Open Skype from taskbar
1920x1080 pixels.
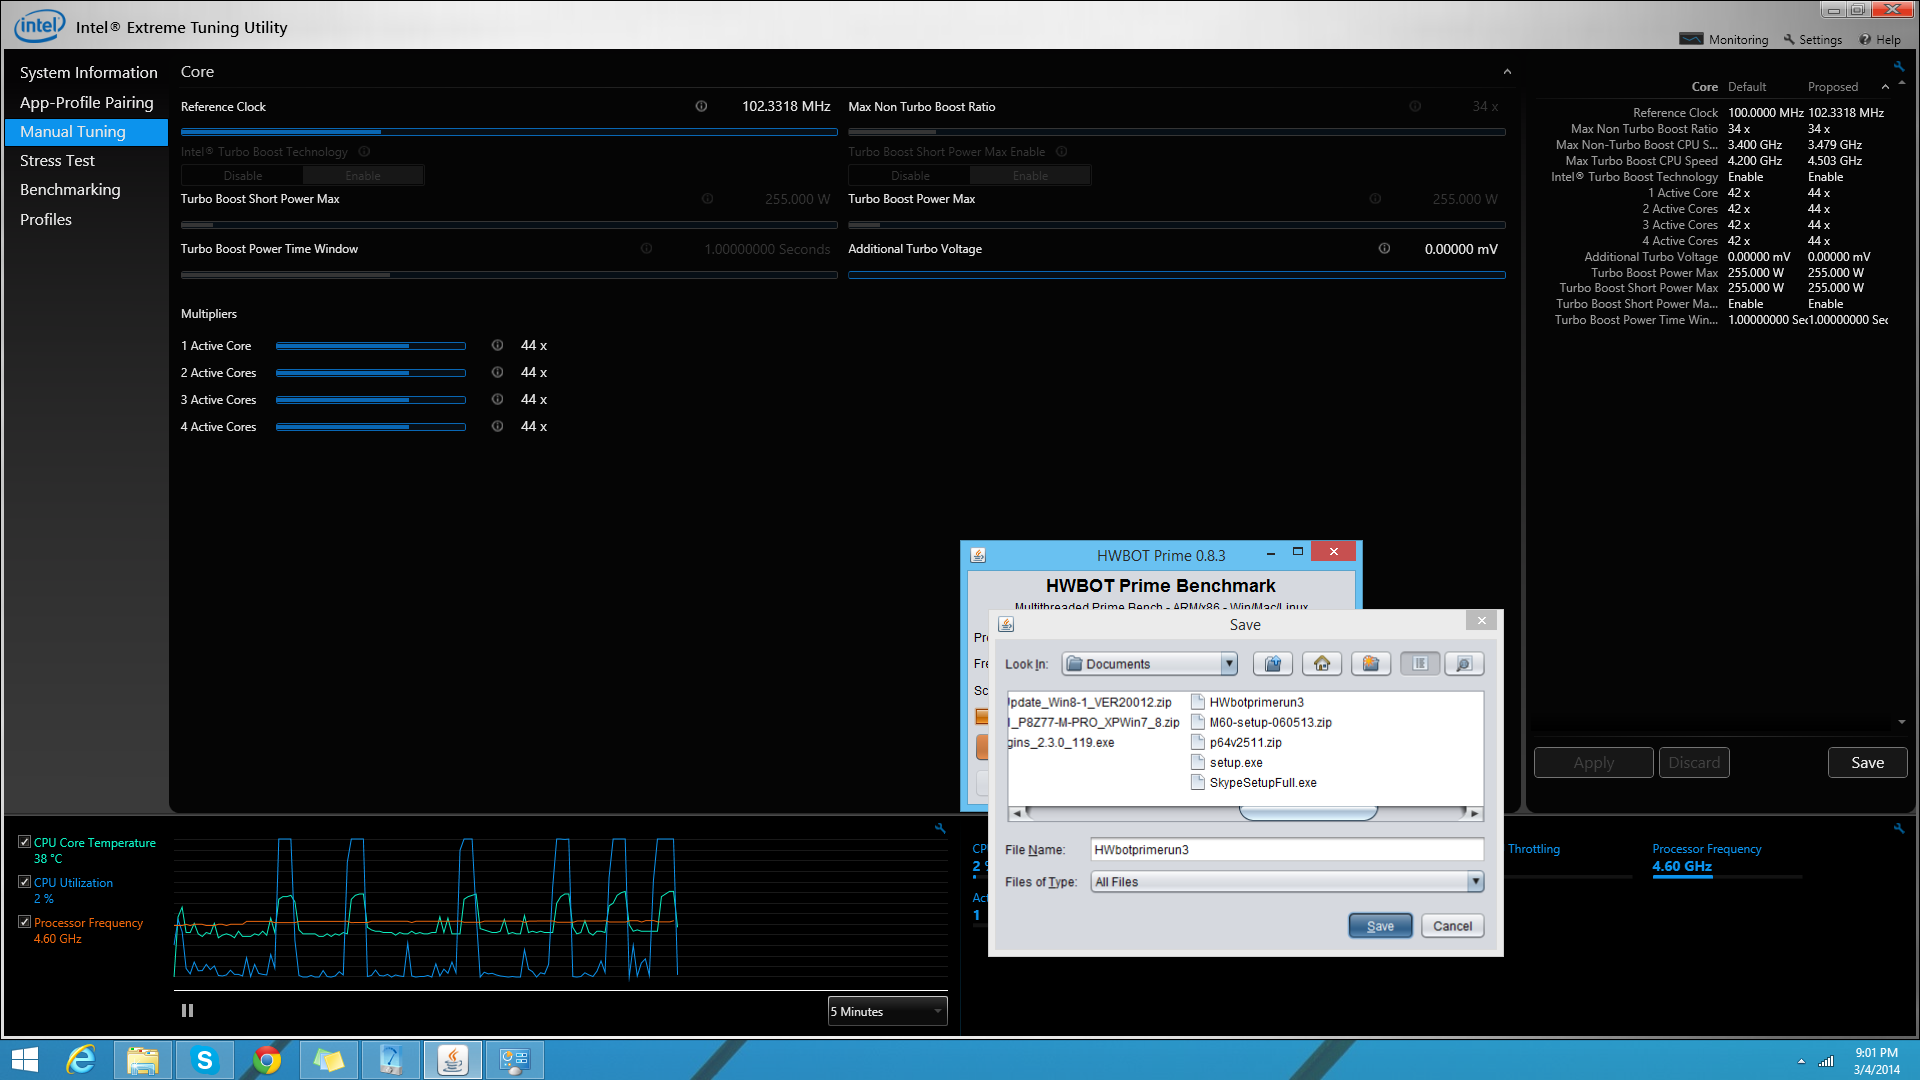tap(205, 1060)
